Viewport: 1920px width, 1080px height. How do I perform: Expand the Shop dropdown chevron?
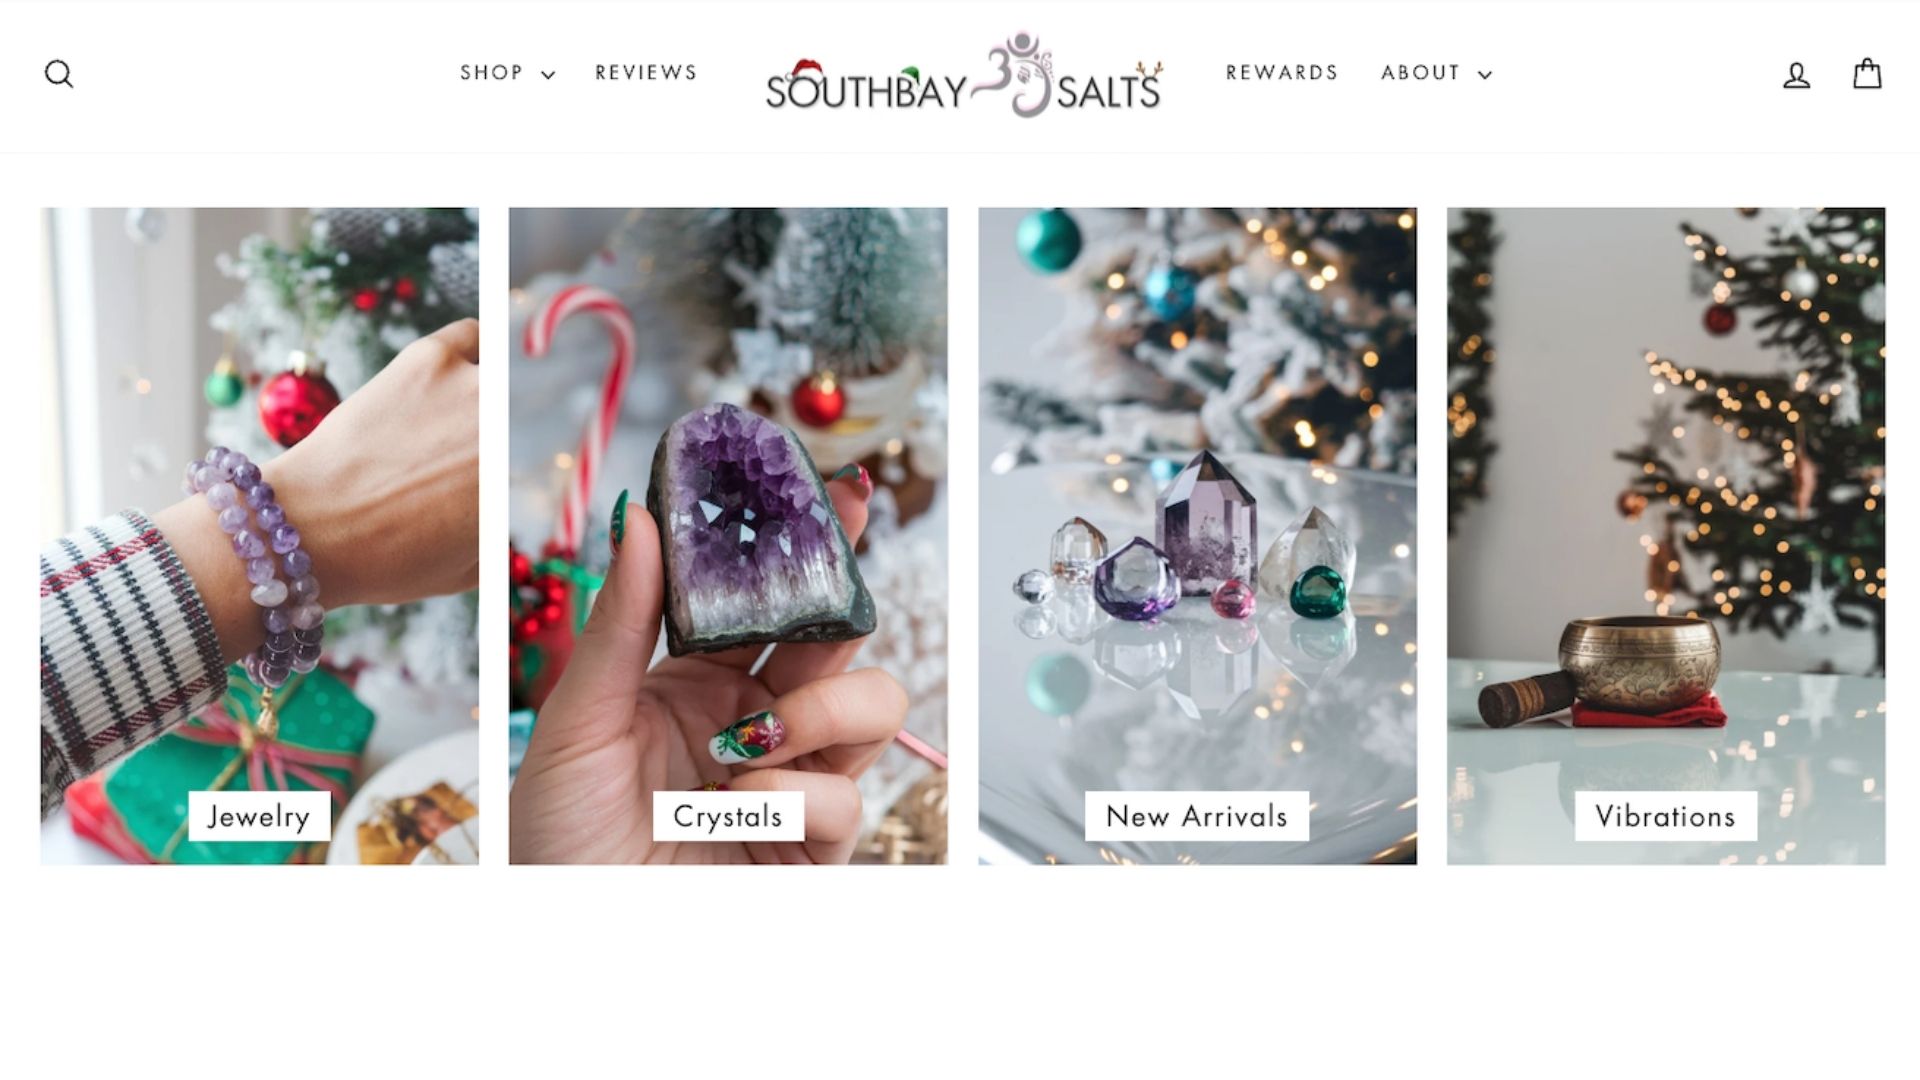[548, 74]
